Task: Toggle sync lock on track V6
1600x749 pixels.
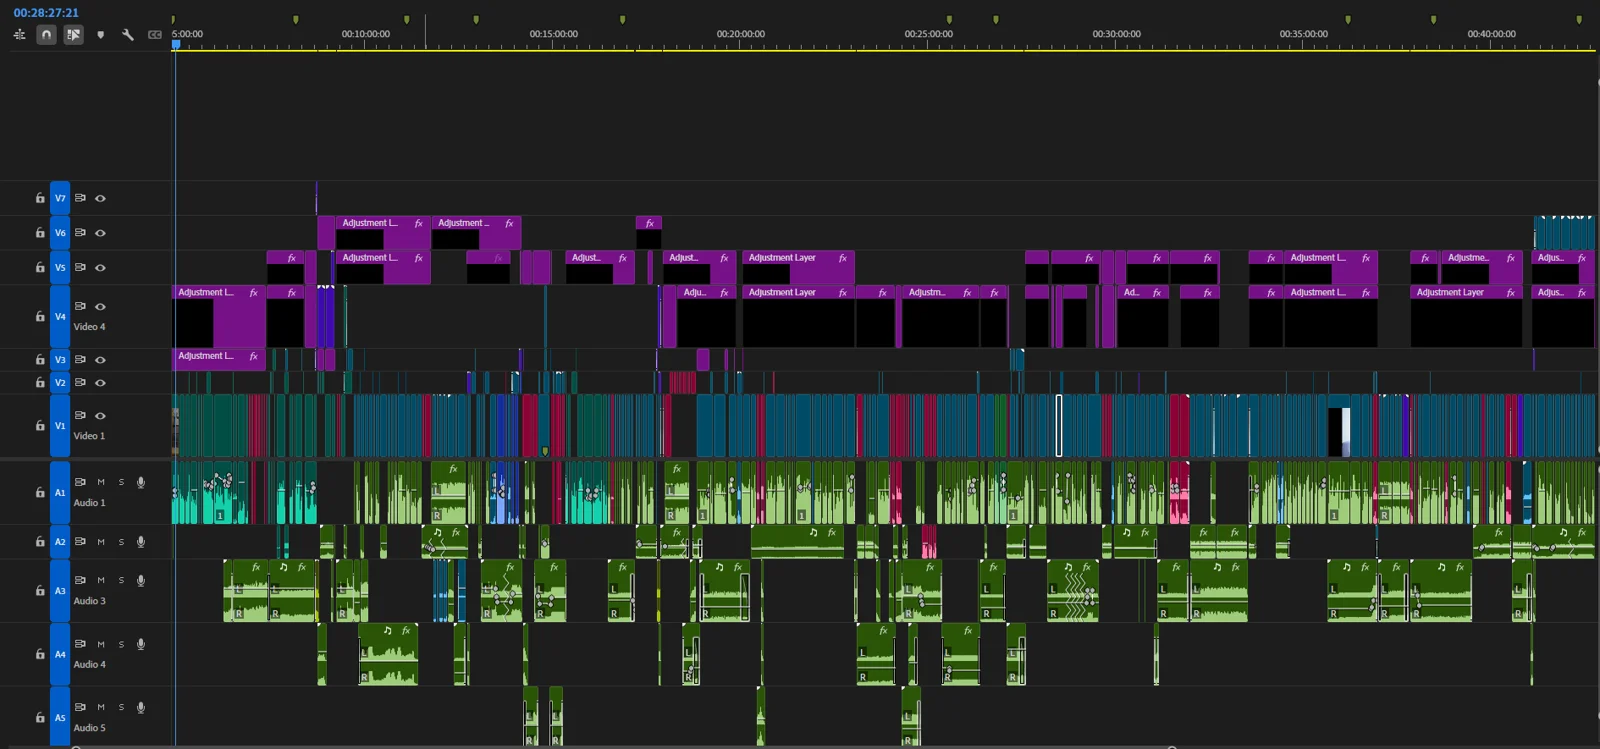Action: pos(80,232)
